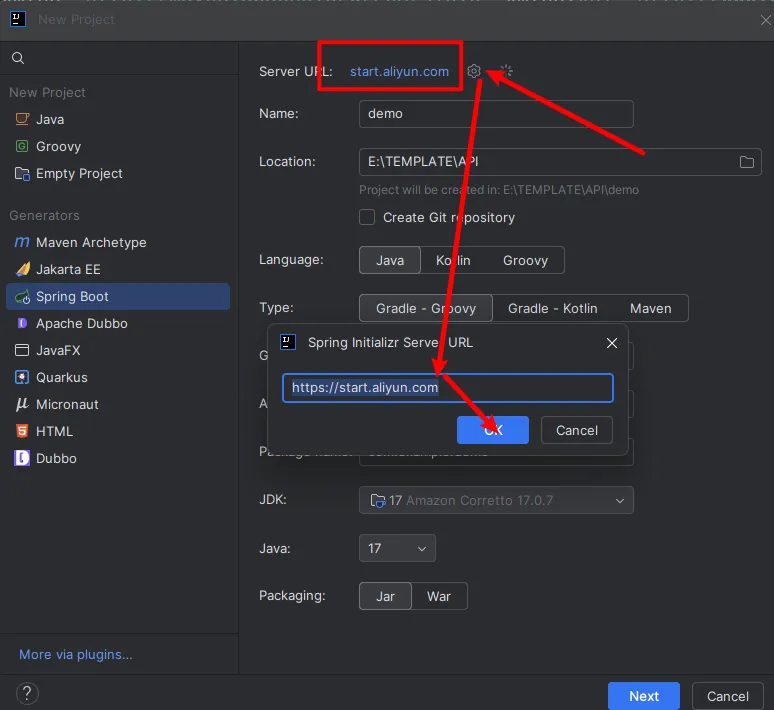Choose the Micronaut generator
The image size is (774, 710).
click(67, 404)
